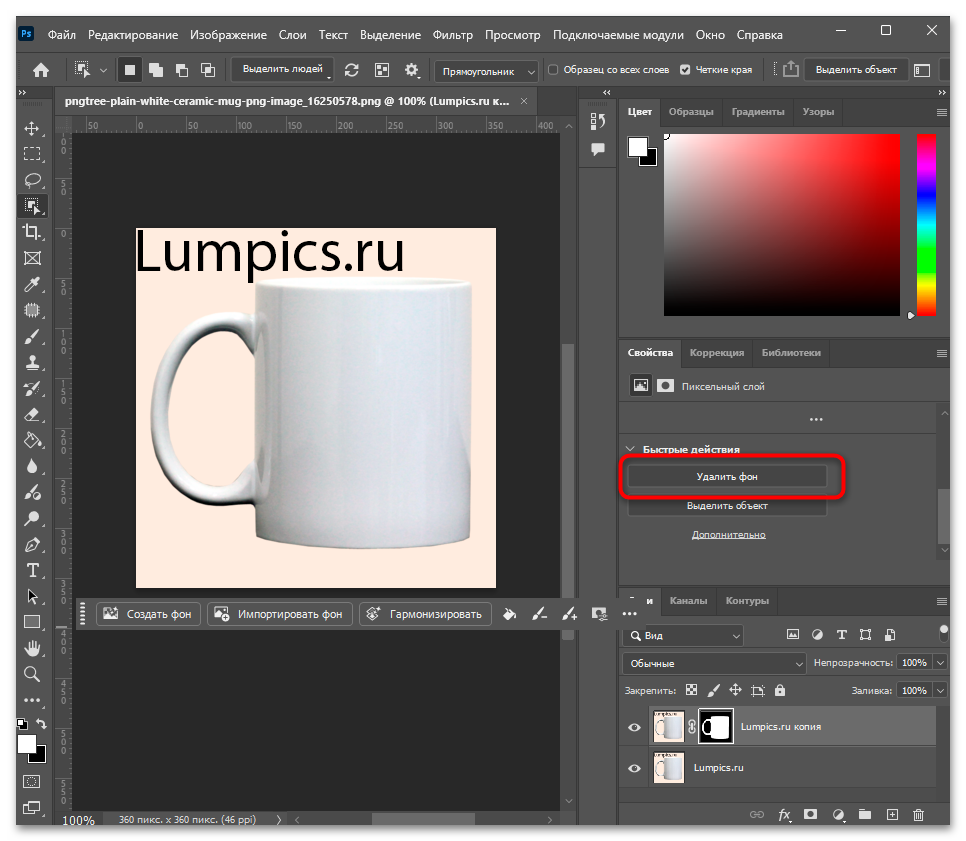
Task: Toggle the lock all layer button
Action: [780, 690]
